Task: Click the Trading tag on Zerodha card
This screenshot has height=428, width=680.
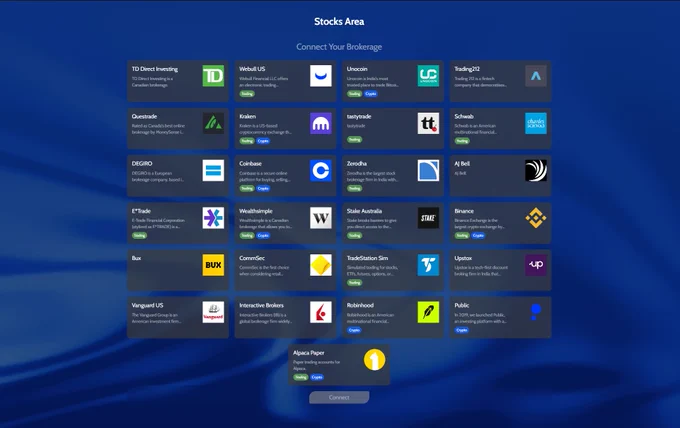Action: pyautogui.click(x=355, y=188)
